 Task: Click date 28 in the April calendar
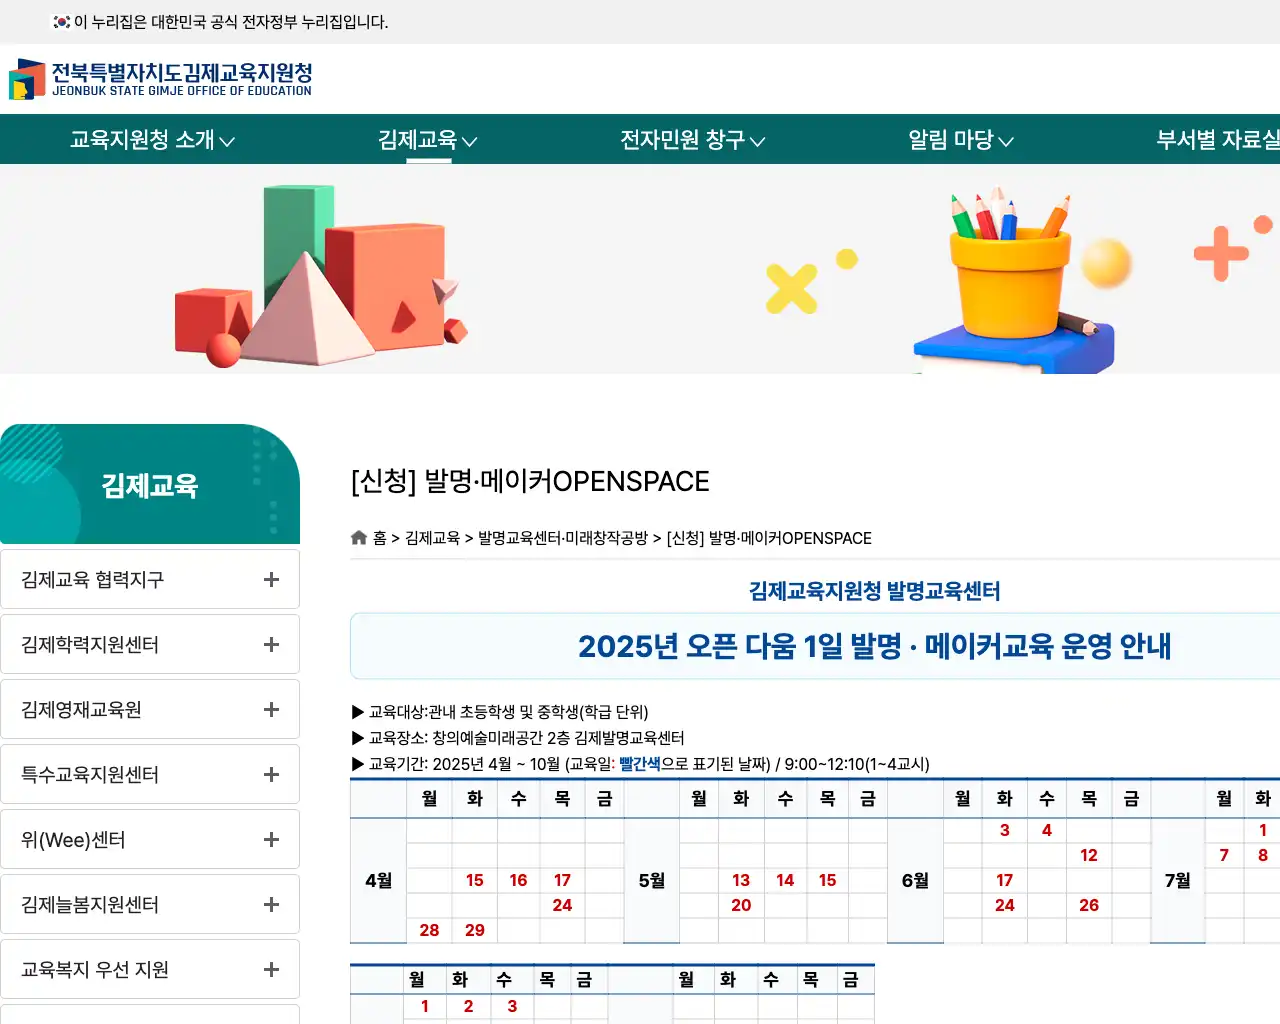point(429,930)
